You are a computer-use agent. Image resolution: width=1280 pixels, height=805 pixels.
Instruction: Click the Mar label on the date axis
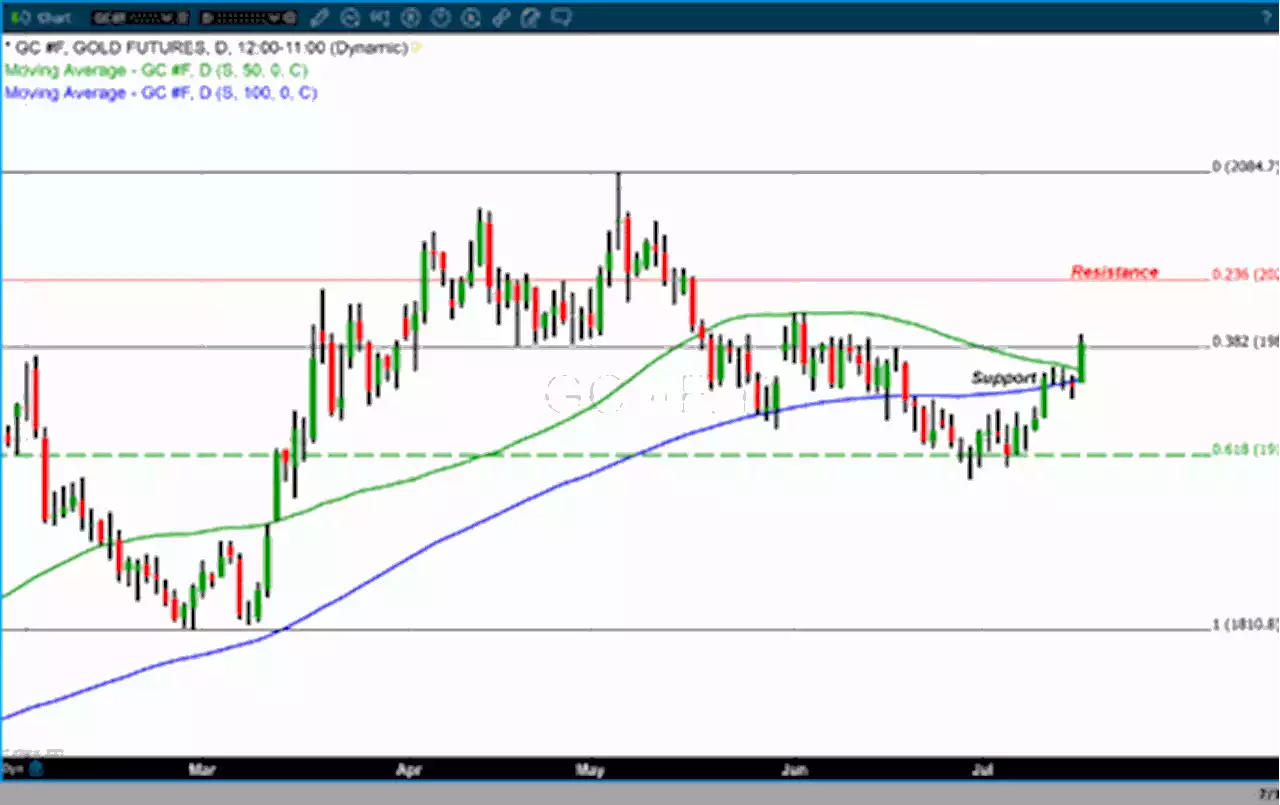[x=202, y=770]
